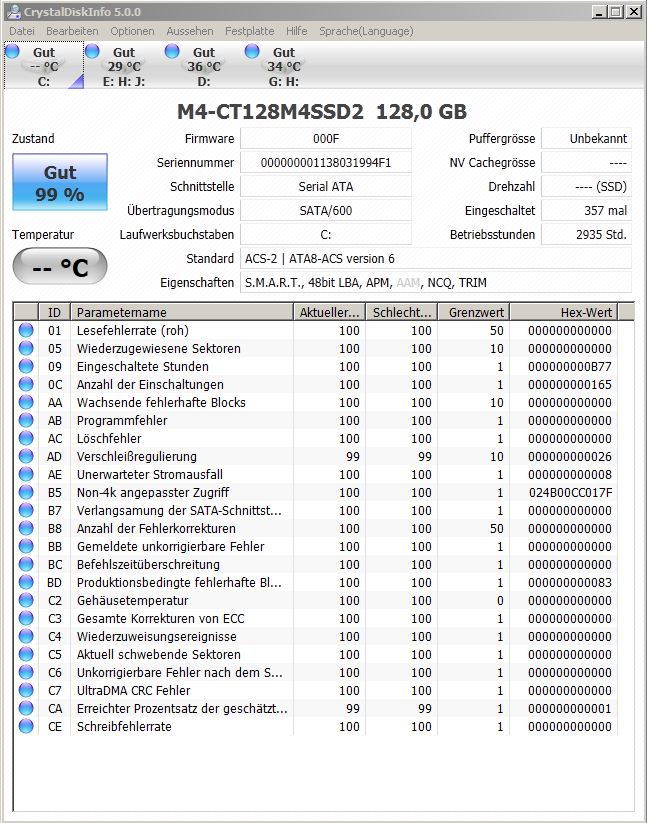Sort by the Grenzwert column header
This screenshot has width=647, height=823.
pyautogui.click(x=474, y=312)
